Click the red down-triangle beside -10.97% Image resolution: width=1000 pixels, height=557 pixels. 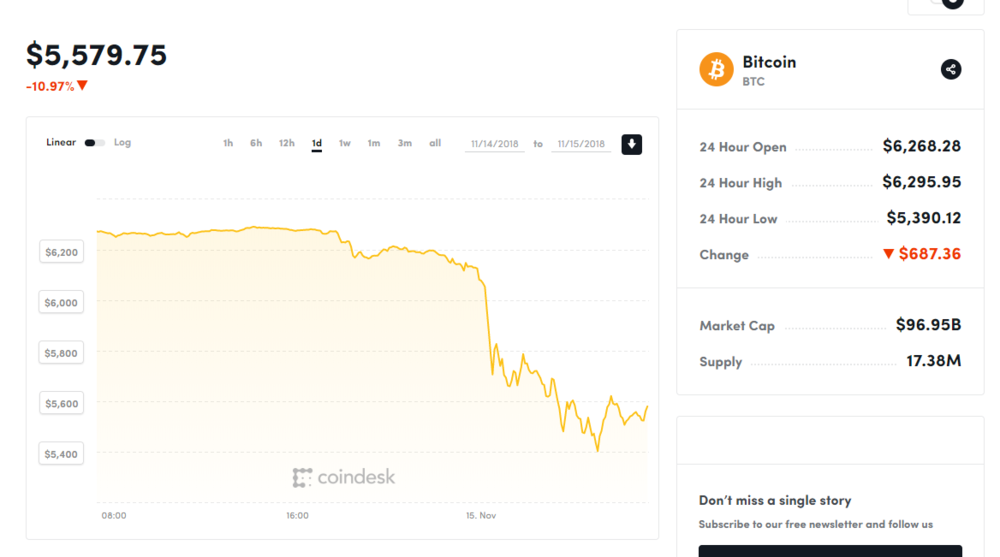tap(82, 85)
